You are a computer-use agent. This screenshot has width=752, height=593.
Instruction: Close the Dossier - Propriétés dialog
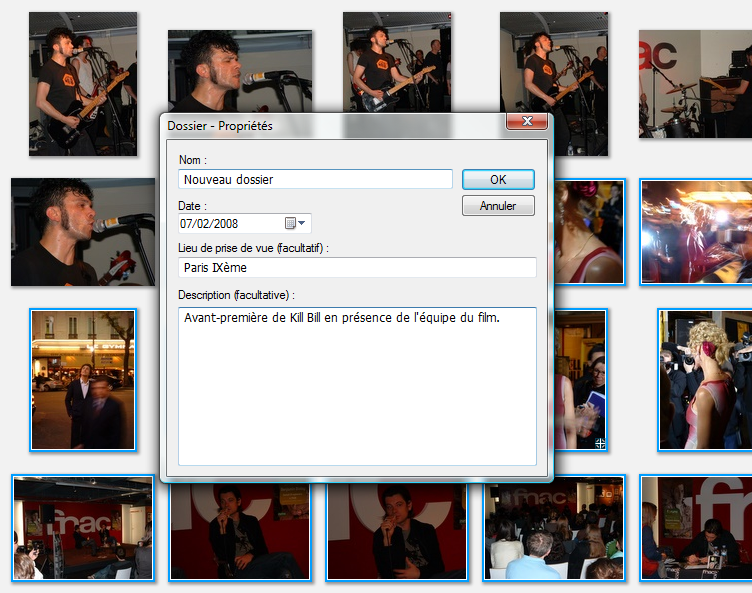pos(527,121)
